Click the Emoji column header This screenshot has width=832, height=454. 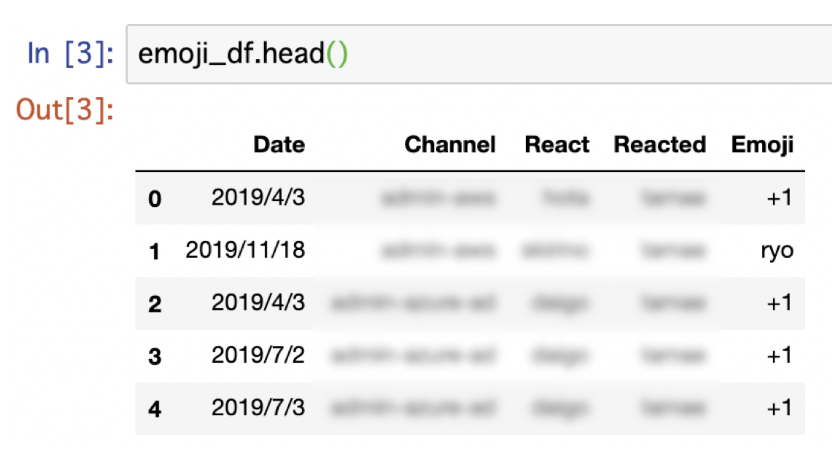(x=762, y=144)
